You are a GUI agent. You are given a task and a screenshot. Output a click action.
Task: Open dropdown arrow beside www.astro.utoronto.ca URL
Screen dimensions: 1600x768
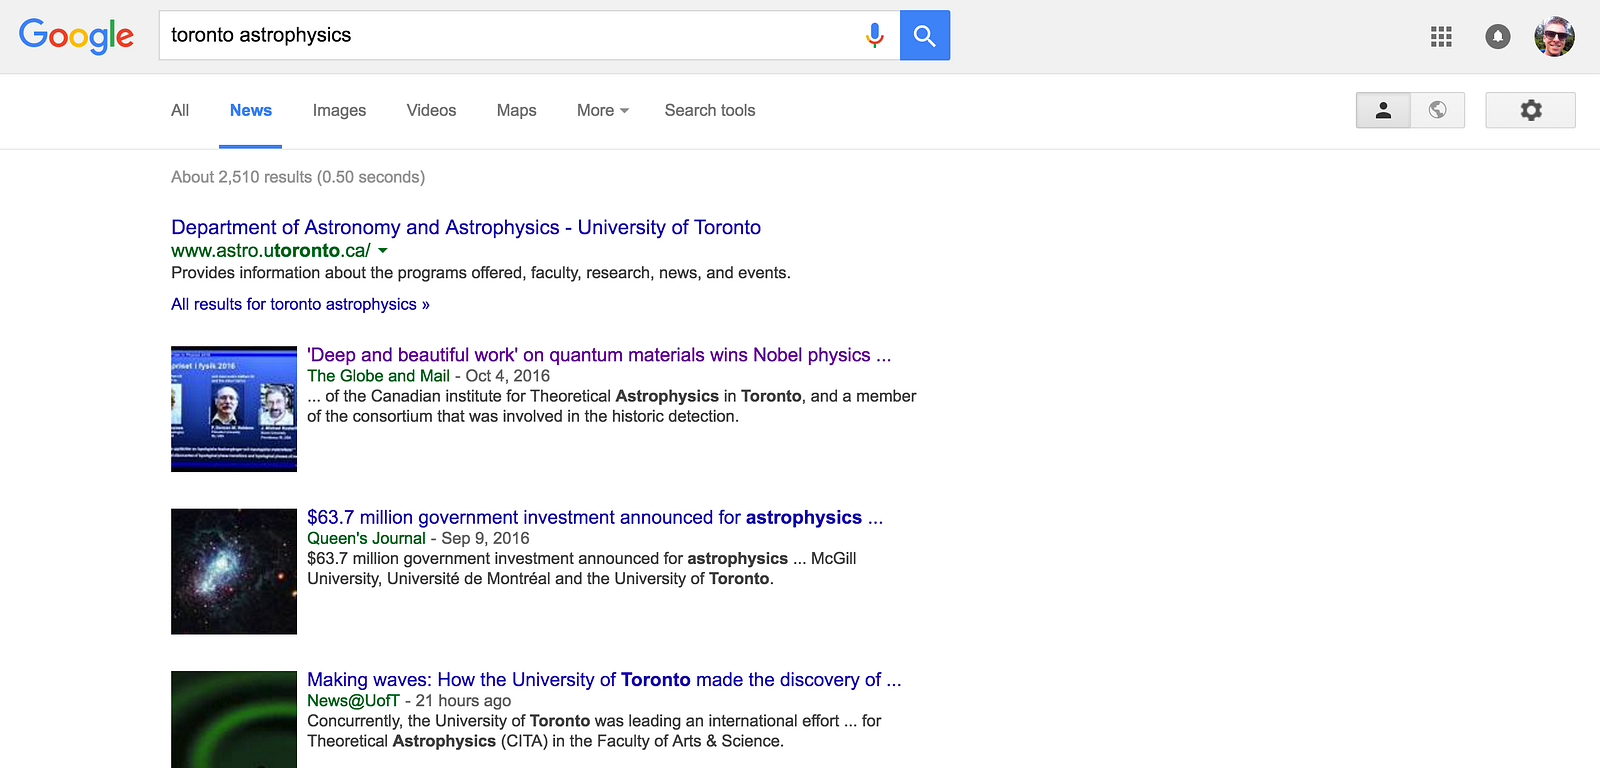click(x=382, y=251)
